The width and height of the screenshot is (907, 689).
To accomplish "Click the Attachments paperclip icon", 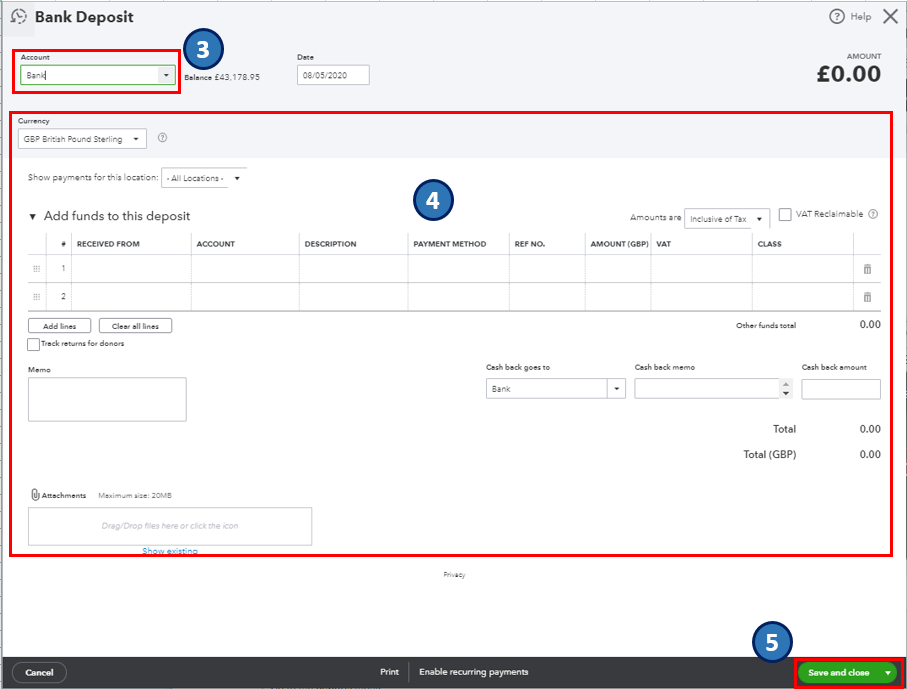I will click(35, 495).
